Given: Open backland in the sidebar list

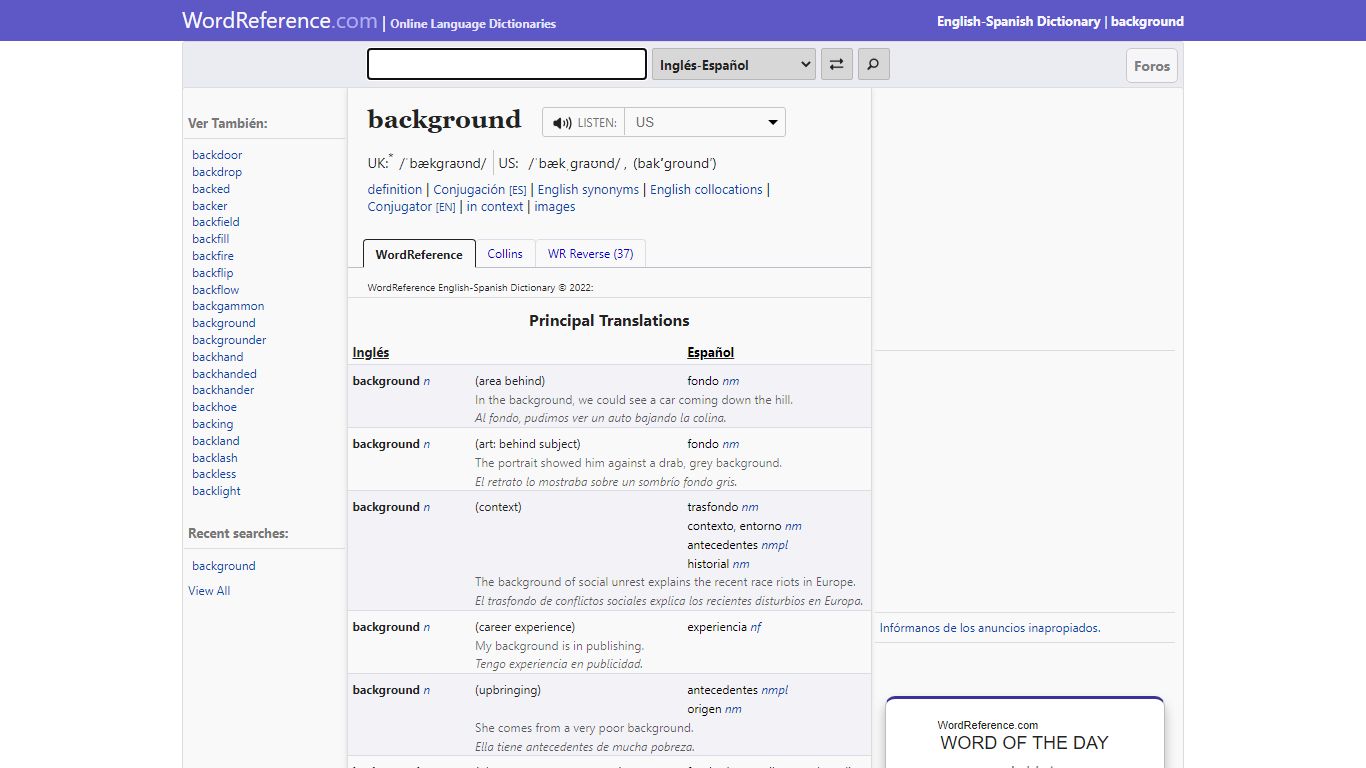Looking at the screenshot, I should point(216,441).
